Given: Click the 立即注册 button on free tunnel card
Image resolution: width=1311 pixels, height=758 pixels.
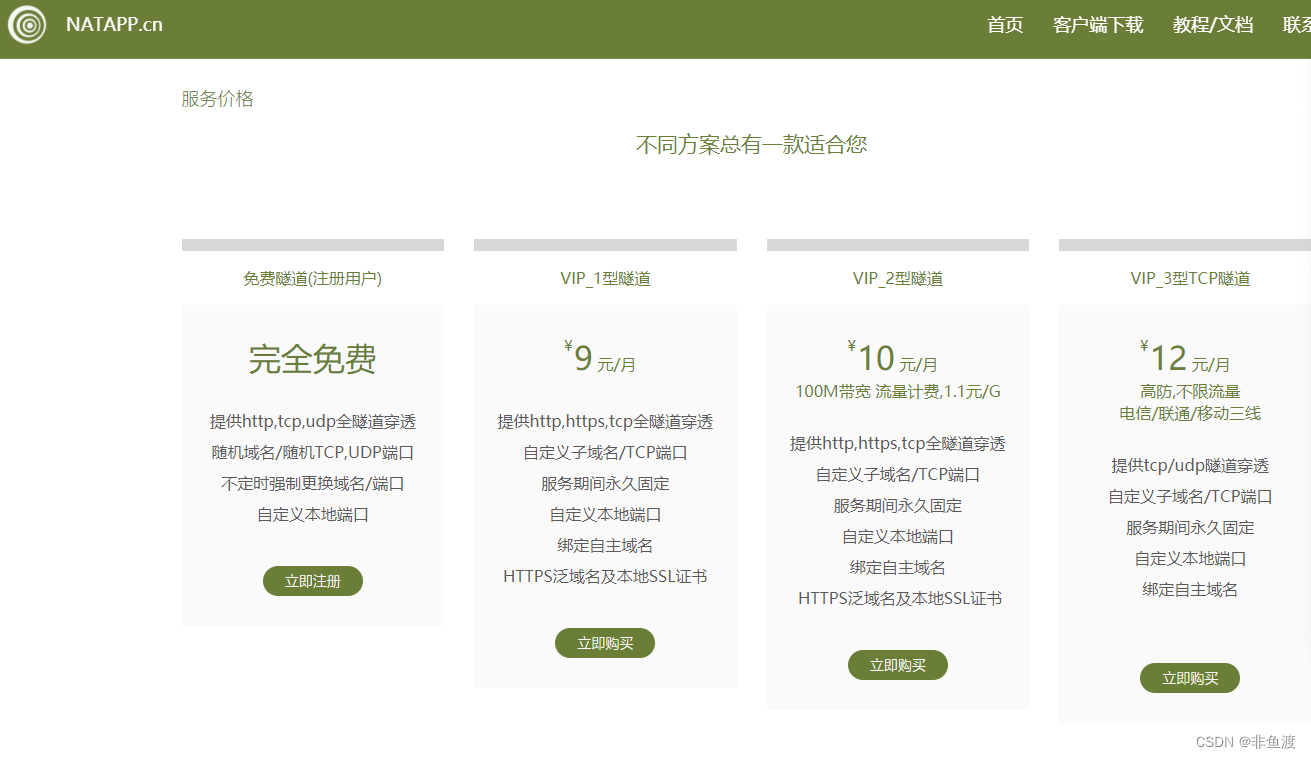Looking at the screenshot, I should (x=313, y=581).
